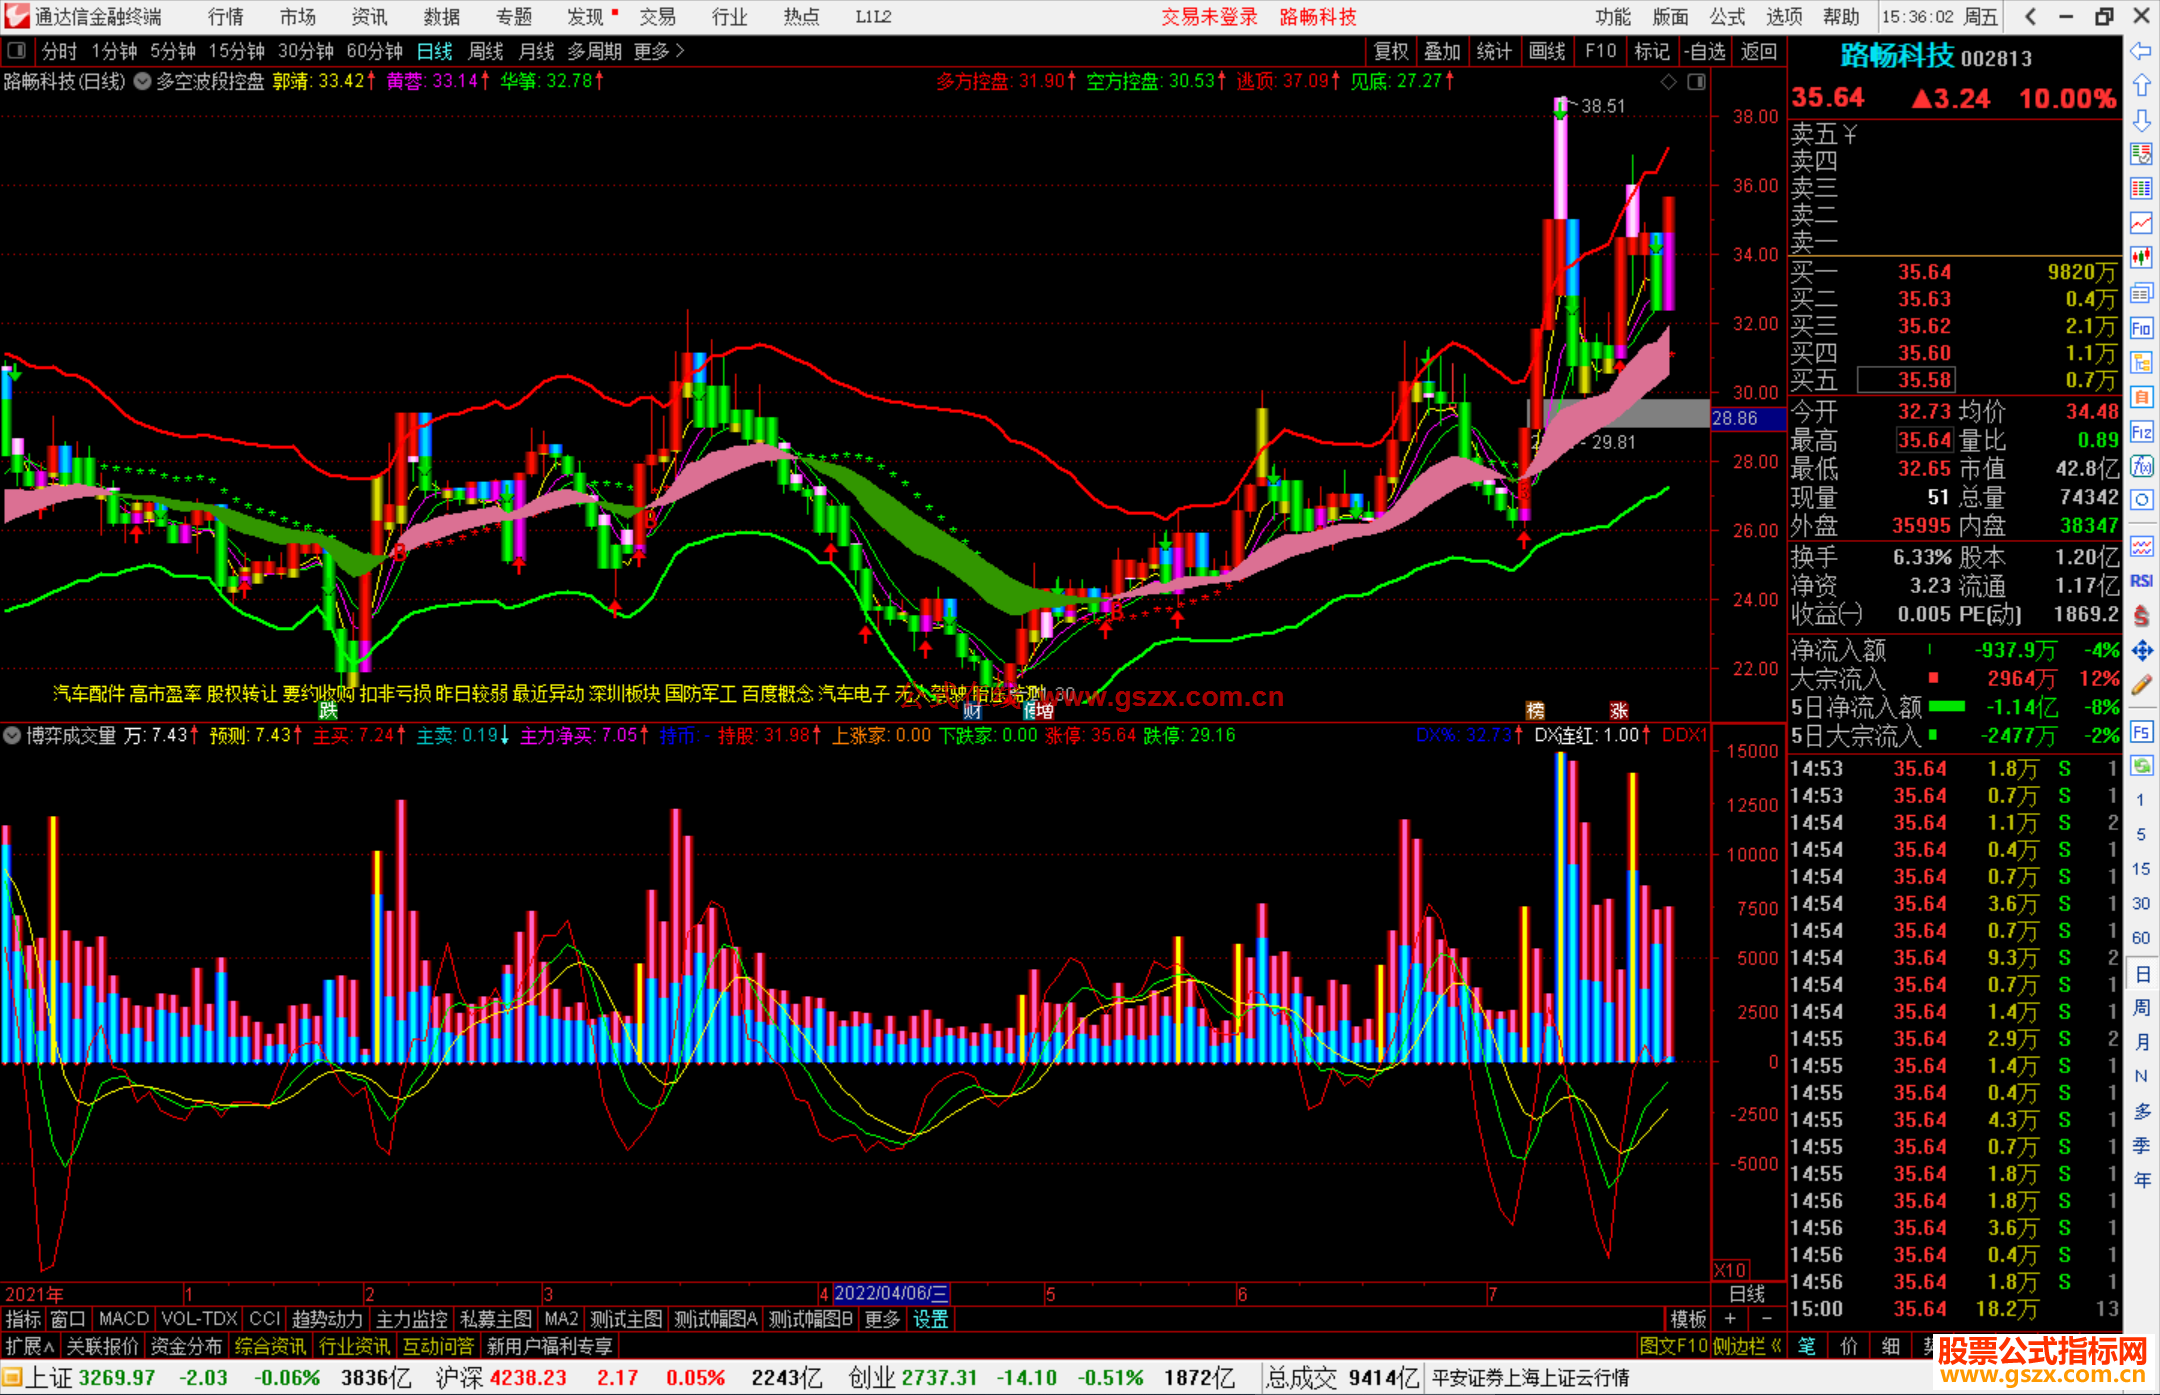This screenshot has height=1395, width=2160.
Task: Select the four-way move cursor icon
Action: click(2141, 651)
